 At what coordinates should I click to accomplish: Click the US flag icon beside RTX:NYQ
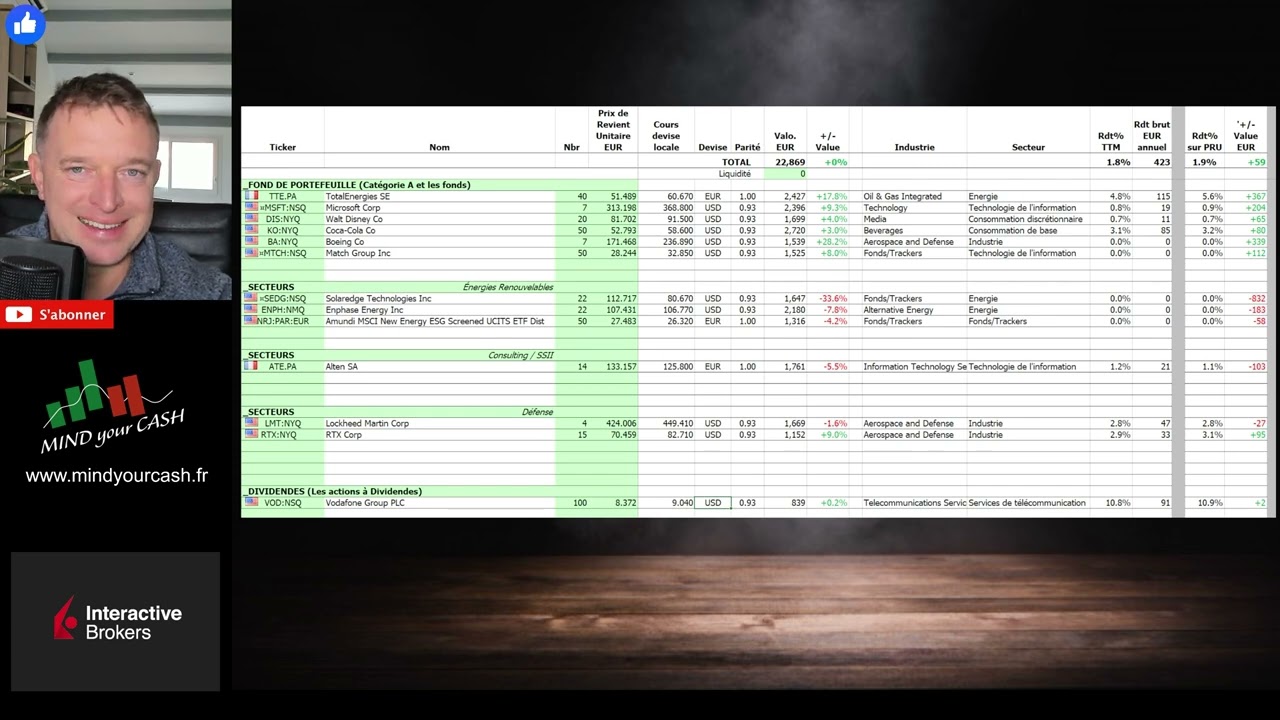[x=251, y=435]
